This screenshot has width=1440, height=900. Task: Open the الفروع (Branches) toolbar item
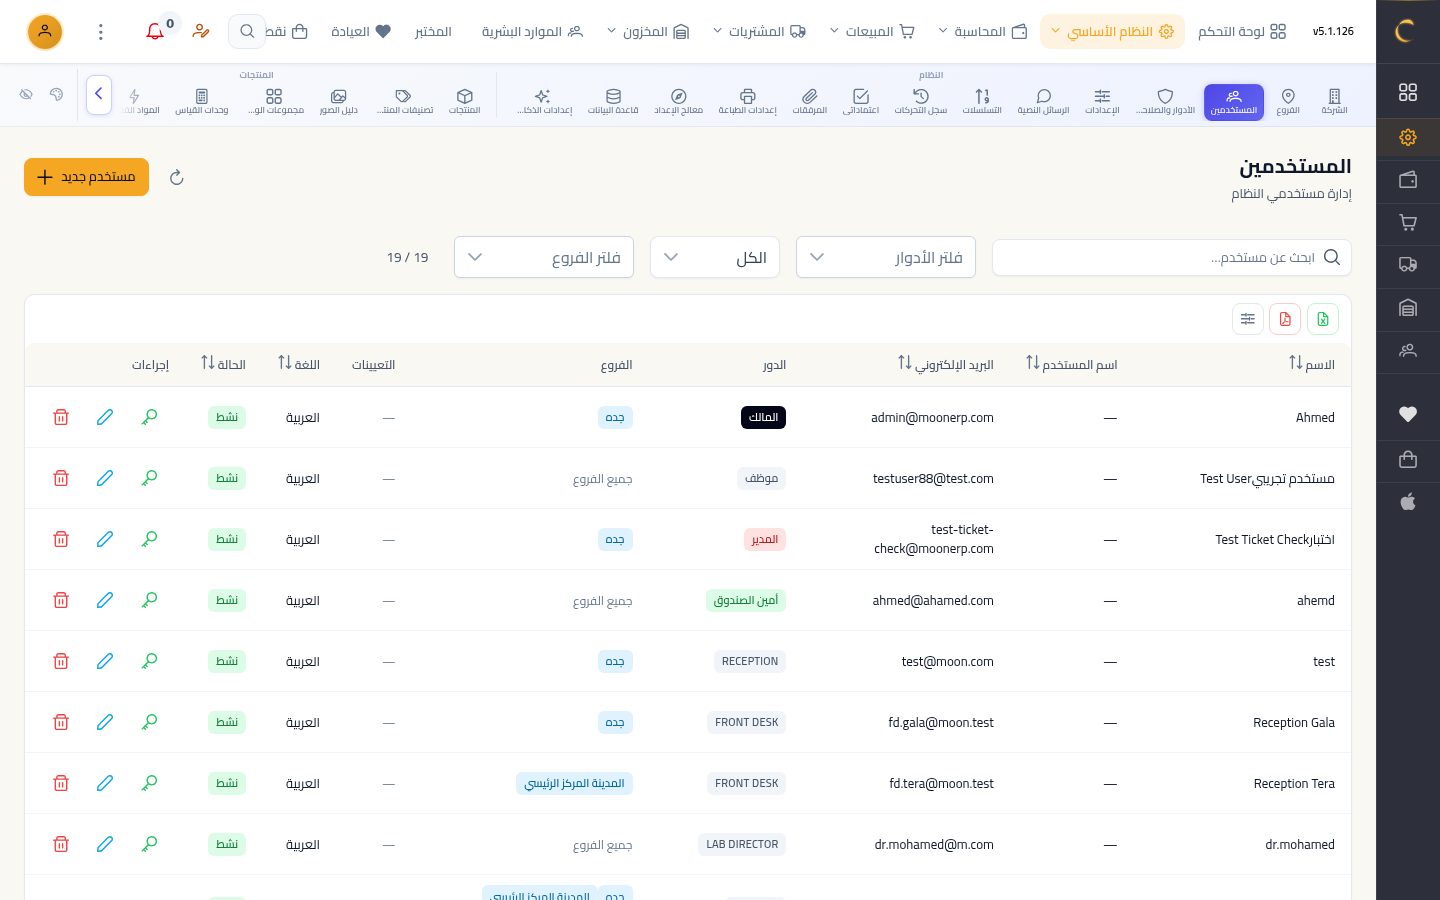tap(1288, 101)
